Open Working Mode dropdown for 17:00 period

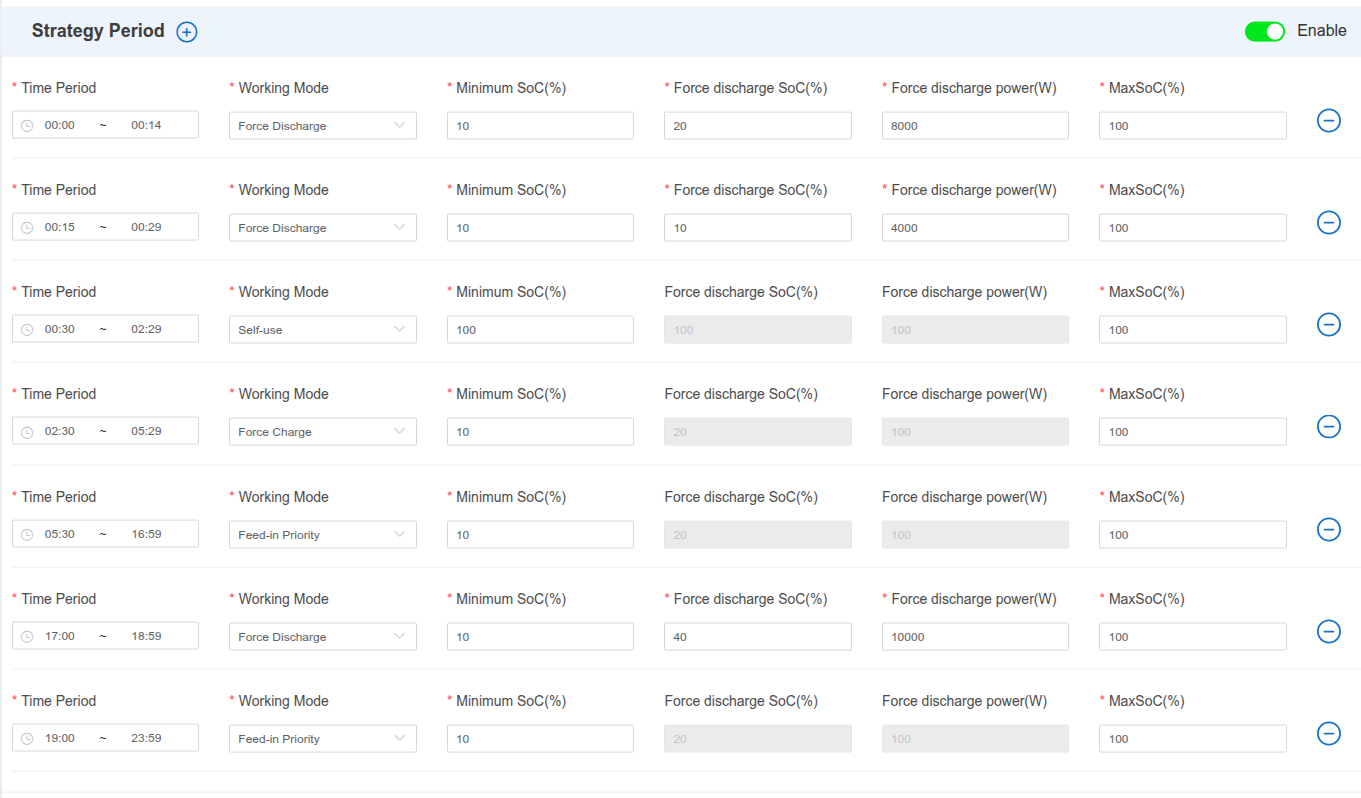pyautogui.click(x=322, y=637)
